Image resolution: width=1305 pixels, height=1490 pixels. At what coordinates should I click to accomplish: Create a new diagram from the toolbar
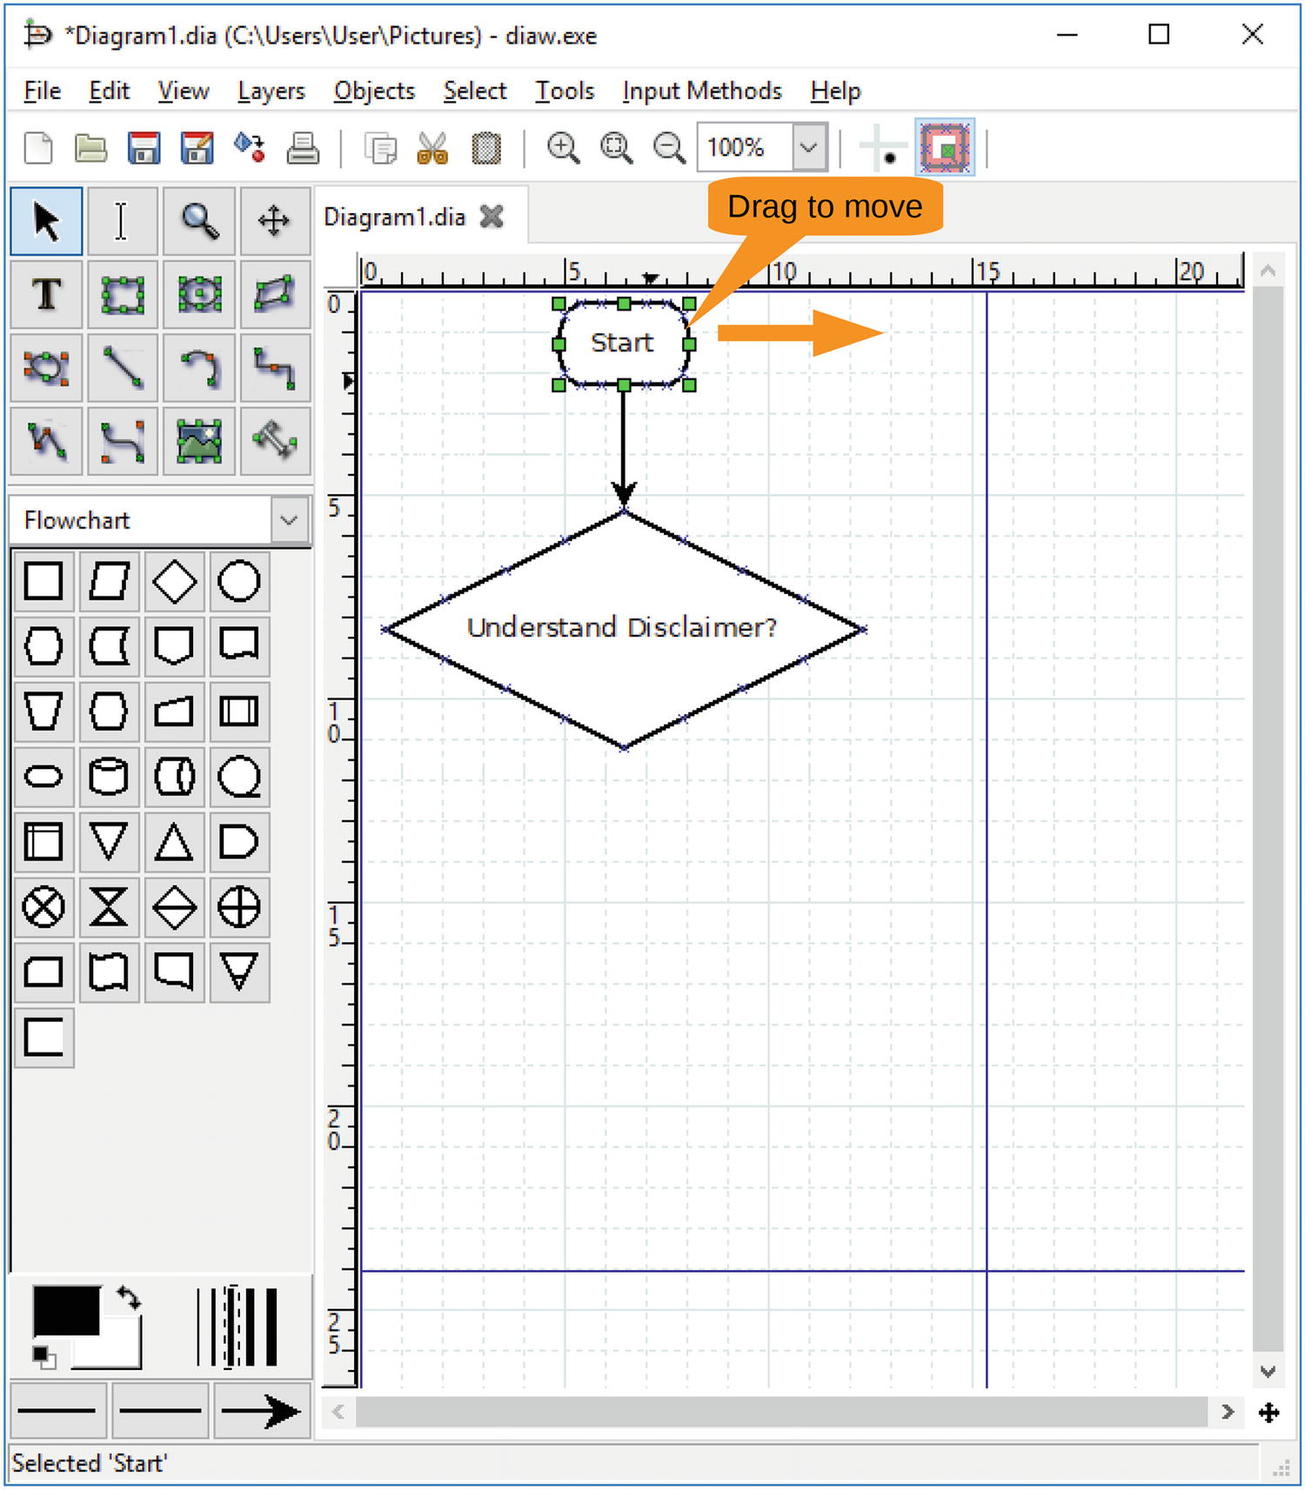point(38,148)
